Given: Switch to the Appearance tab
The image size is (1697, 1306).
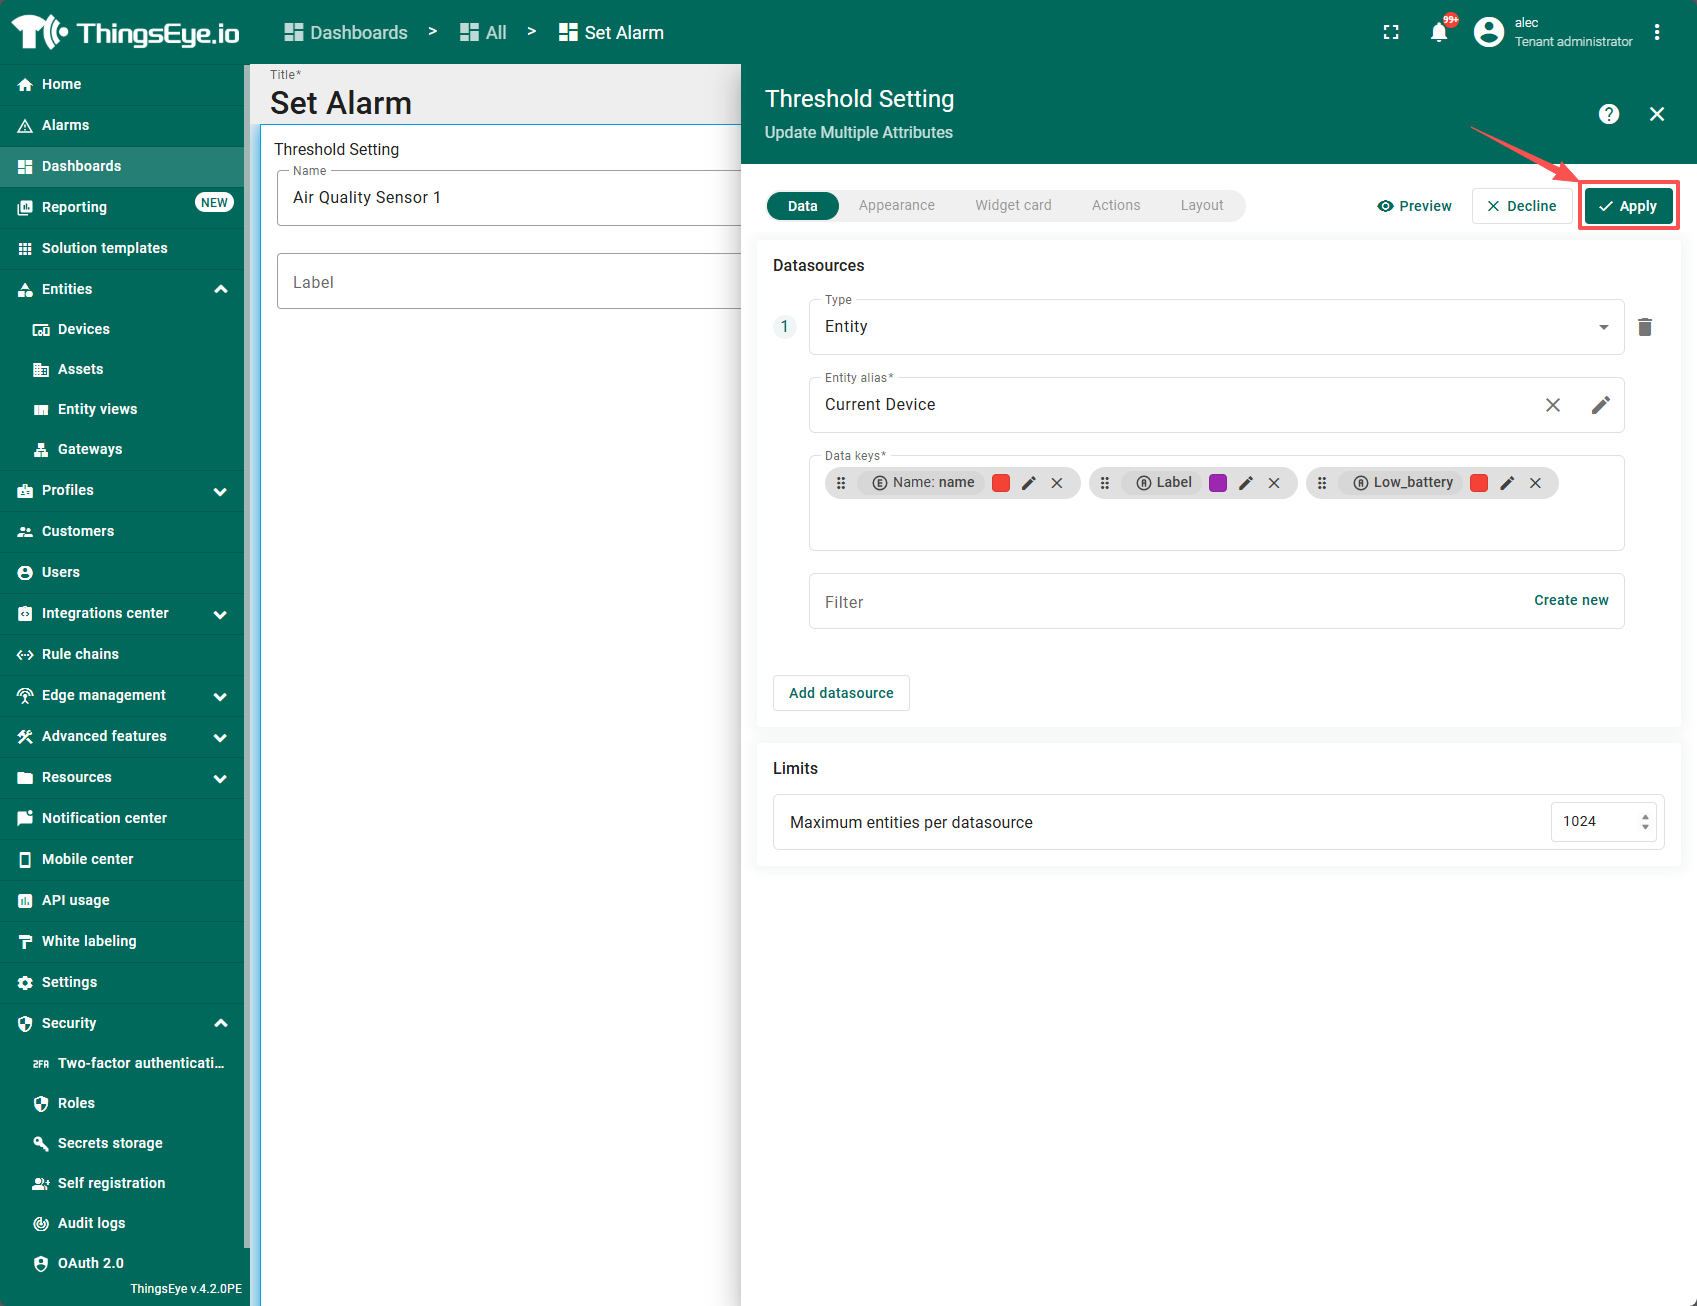Looking at the screenshot, I should [896, 206].
